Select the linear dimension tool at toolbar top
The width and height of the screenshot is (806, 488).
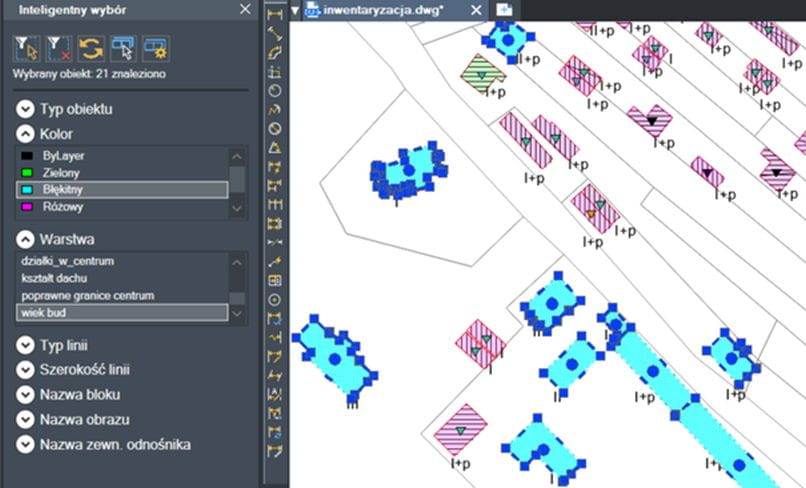(275, 13)
